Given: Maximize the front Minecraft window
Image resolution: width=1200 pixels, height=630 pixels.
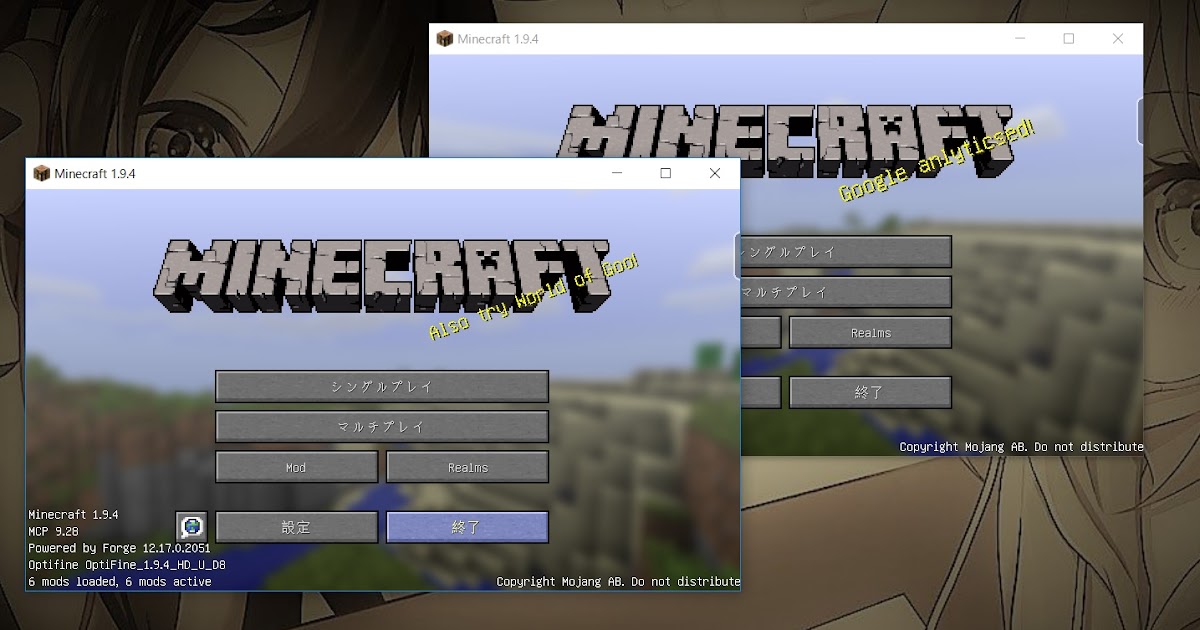Looking at the screenshot, I should [x=666, y=173].
